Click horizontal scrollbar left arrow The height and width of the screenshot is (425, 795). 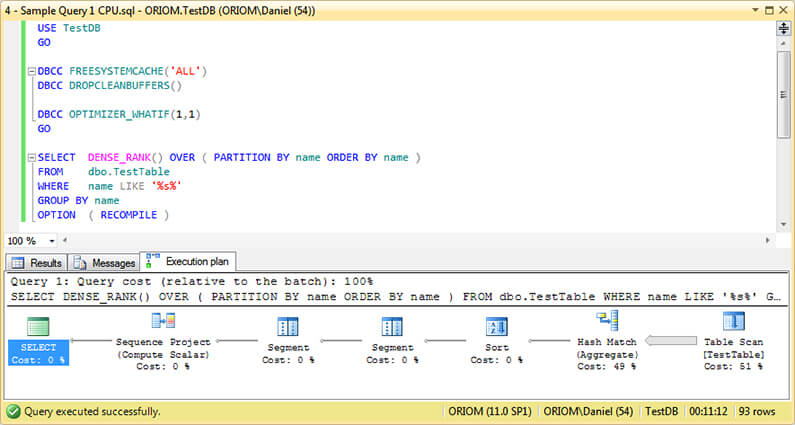[x=65, y=241]
